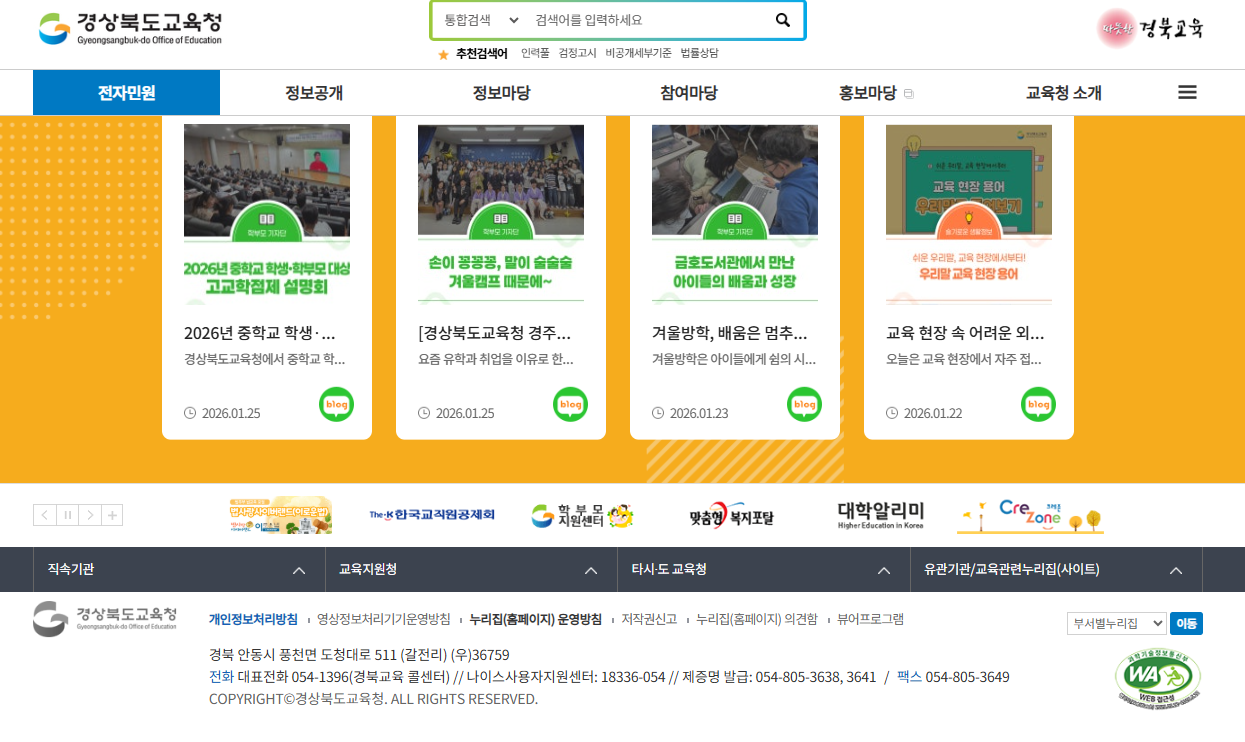Open the CreZone banner
The image size is (1245, 742).
click(x=1030, y=515)
